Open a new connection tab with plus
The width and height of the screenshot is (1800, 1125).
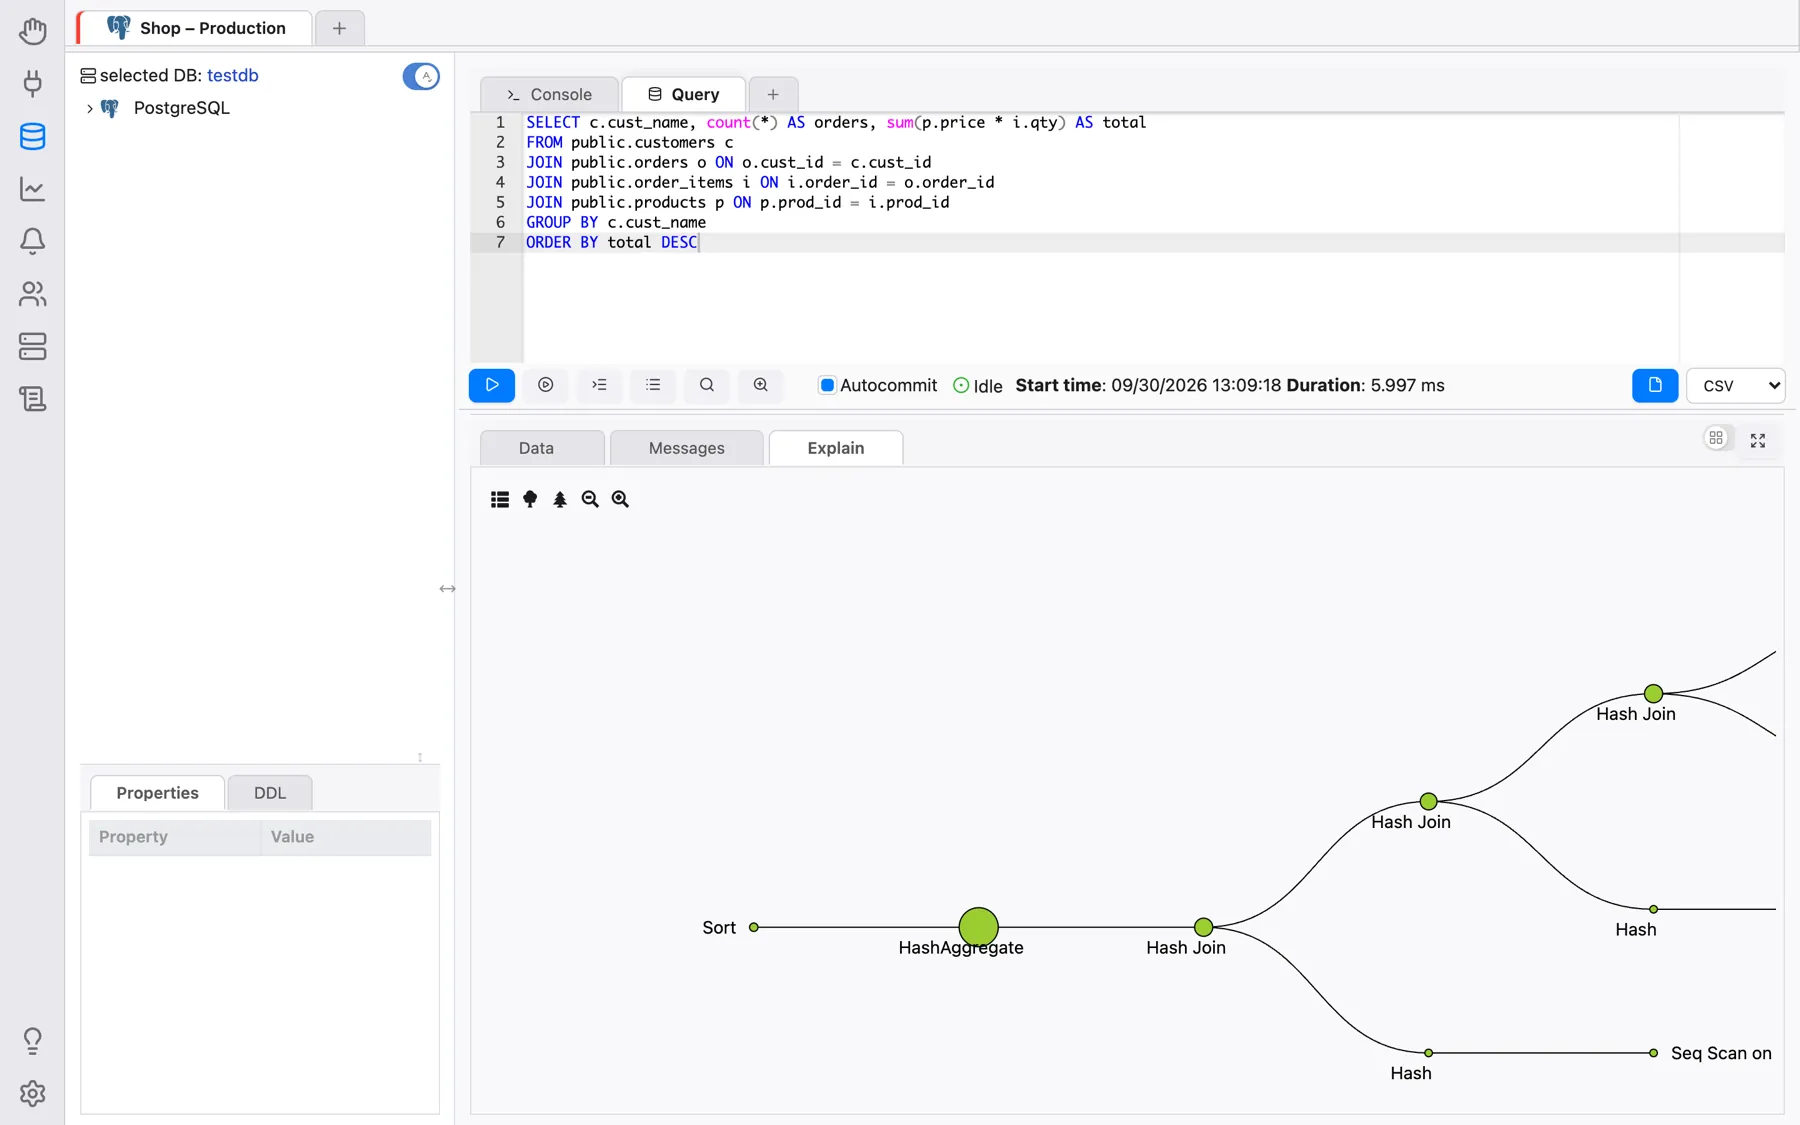[x=340, y=28]
